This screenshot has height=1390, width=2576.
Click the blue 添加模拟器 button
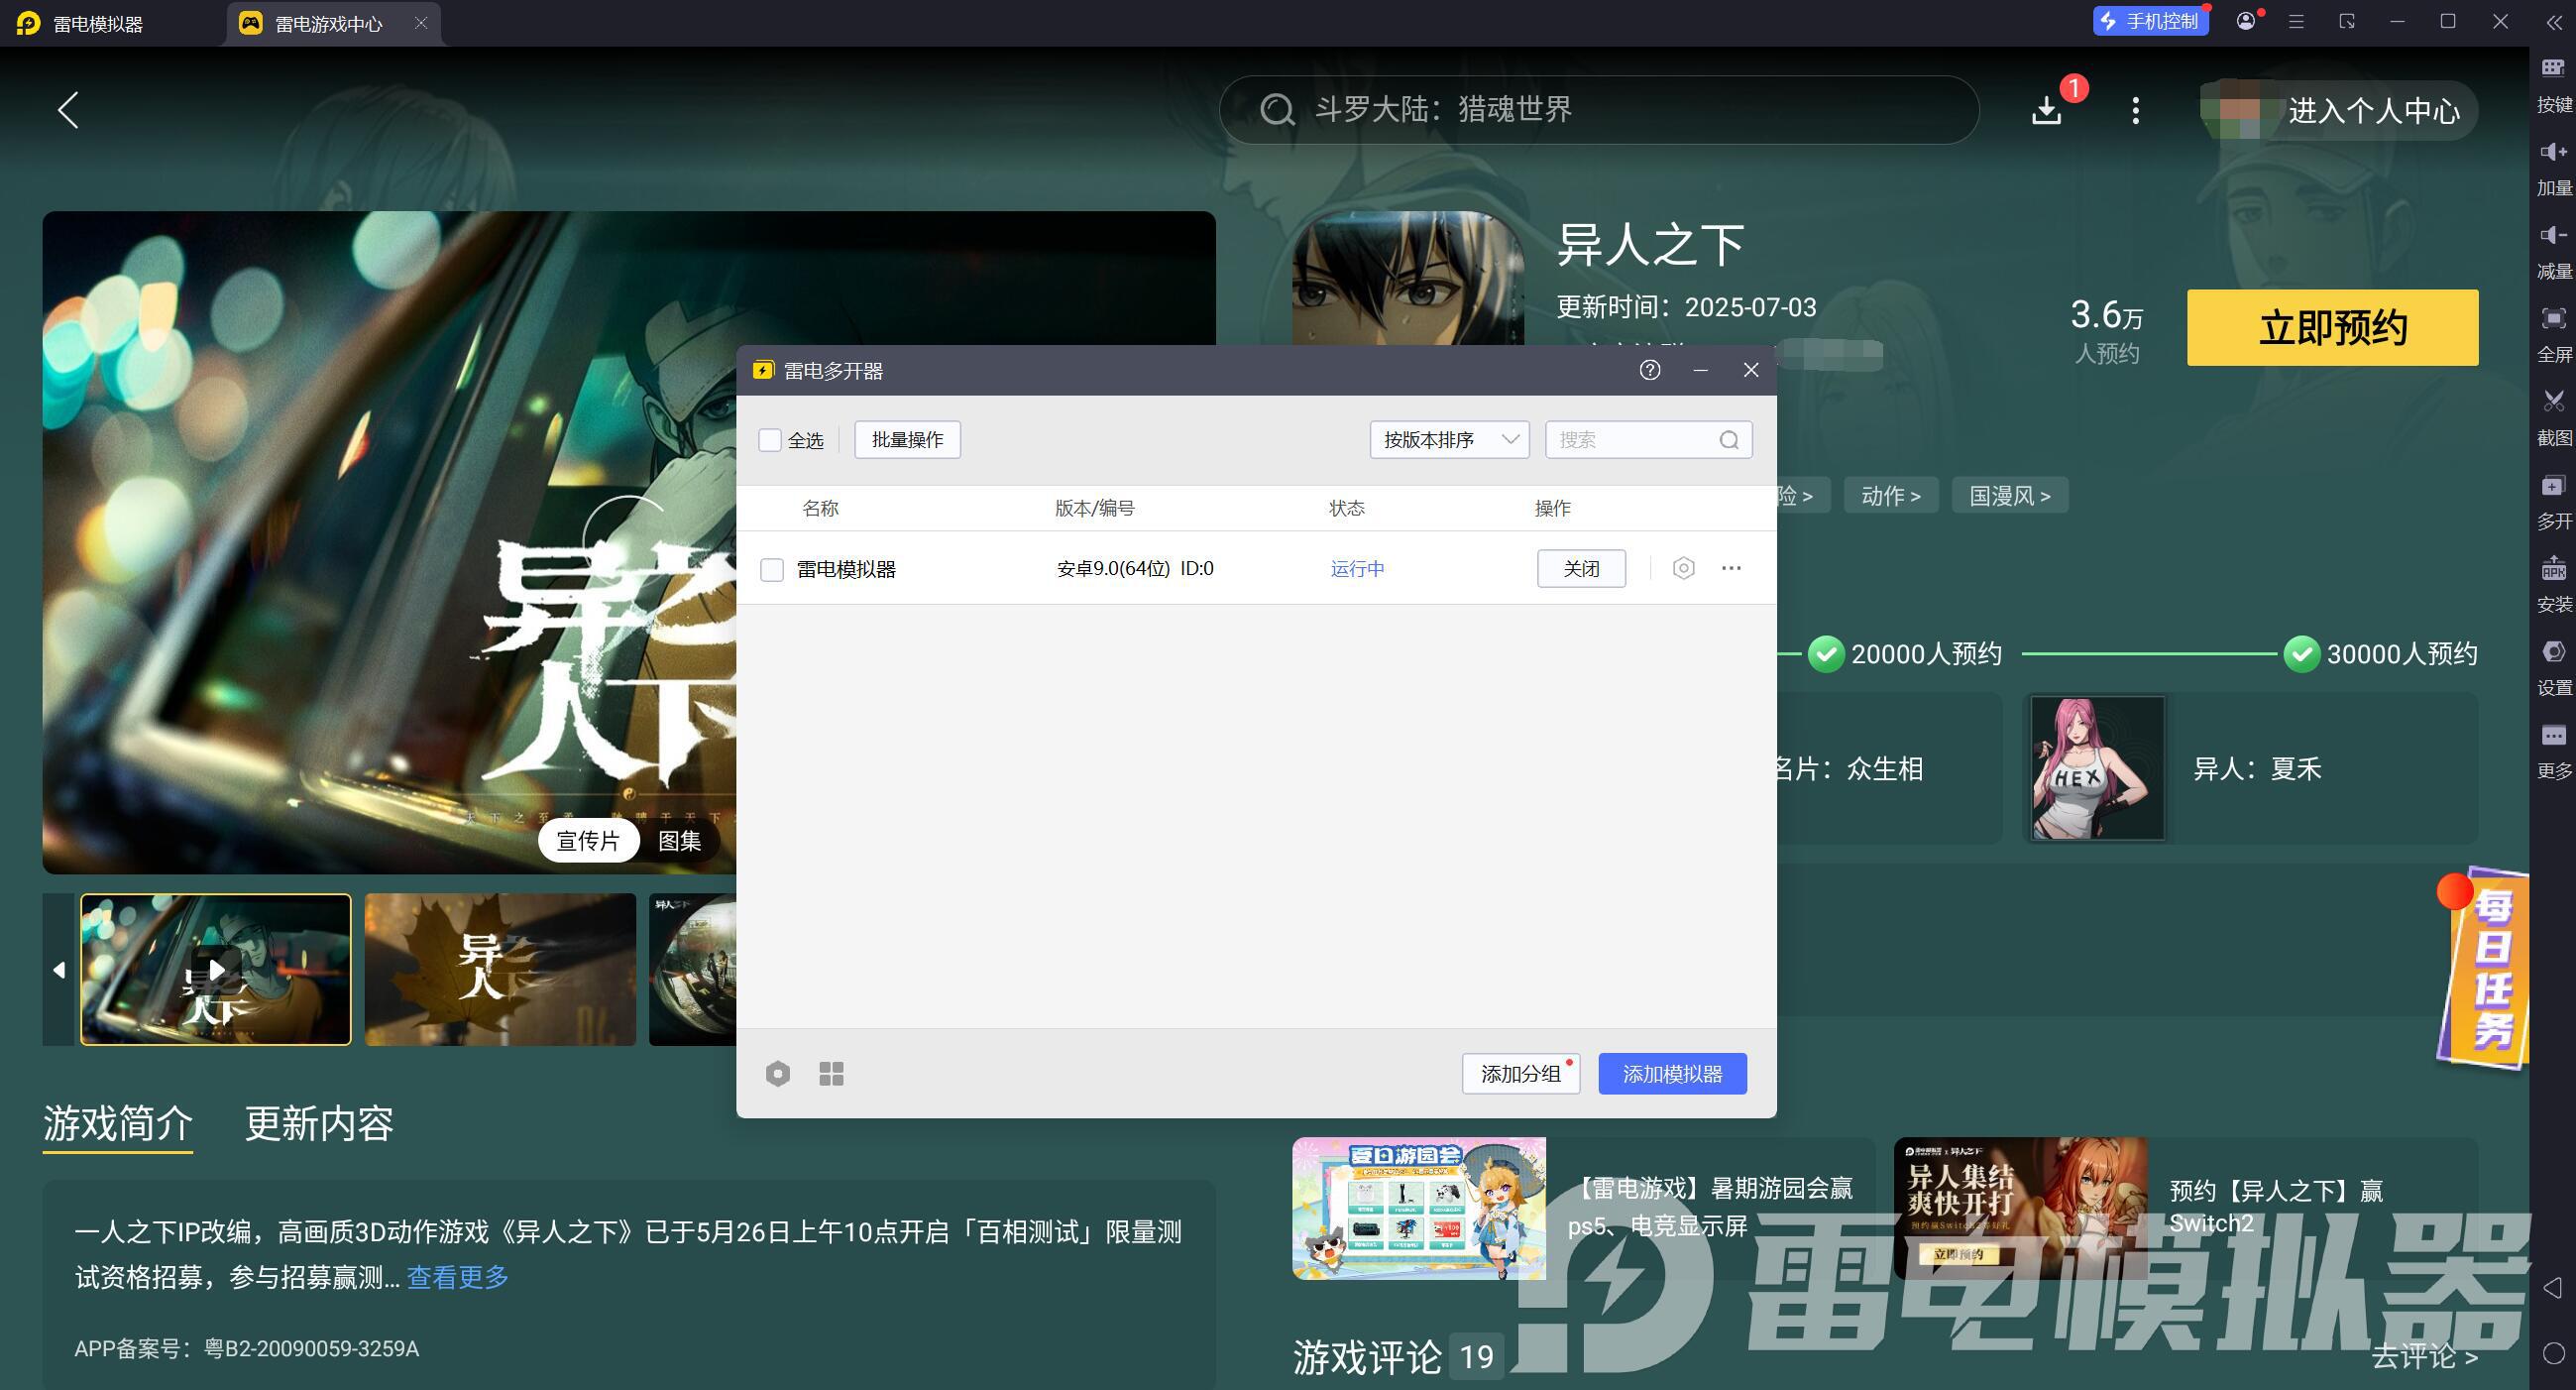[x=1671, y=1073]
